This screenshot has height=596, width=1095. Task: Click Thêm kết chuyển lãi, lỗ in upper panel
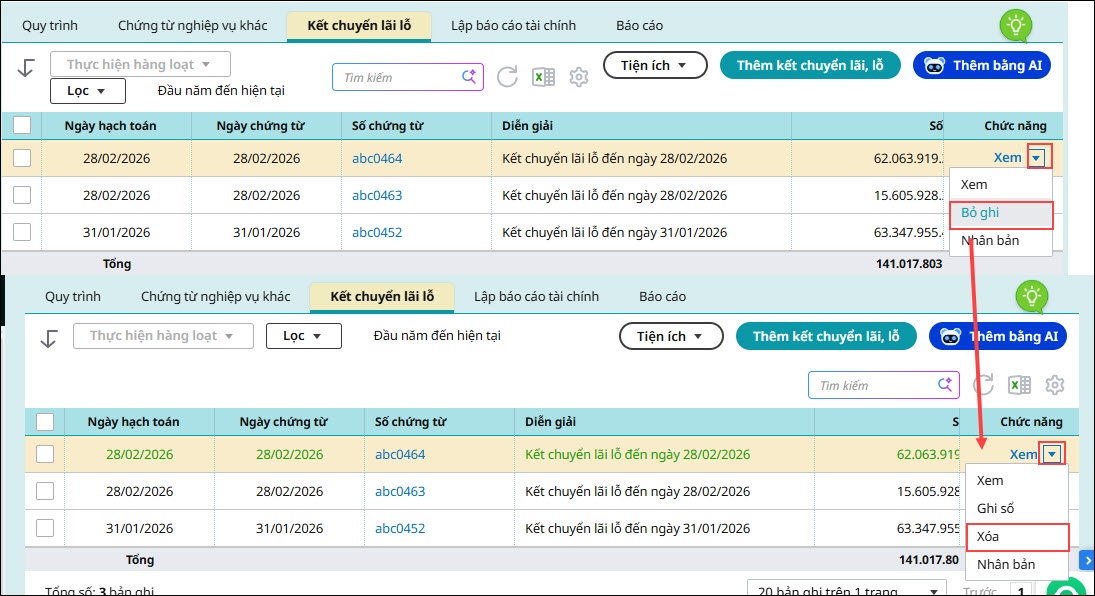click(810, 65)
